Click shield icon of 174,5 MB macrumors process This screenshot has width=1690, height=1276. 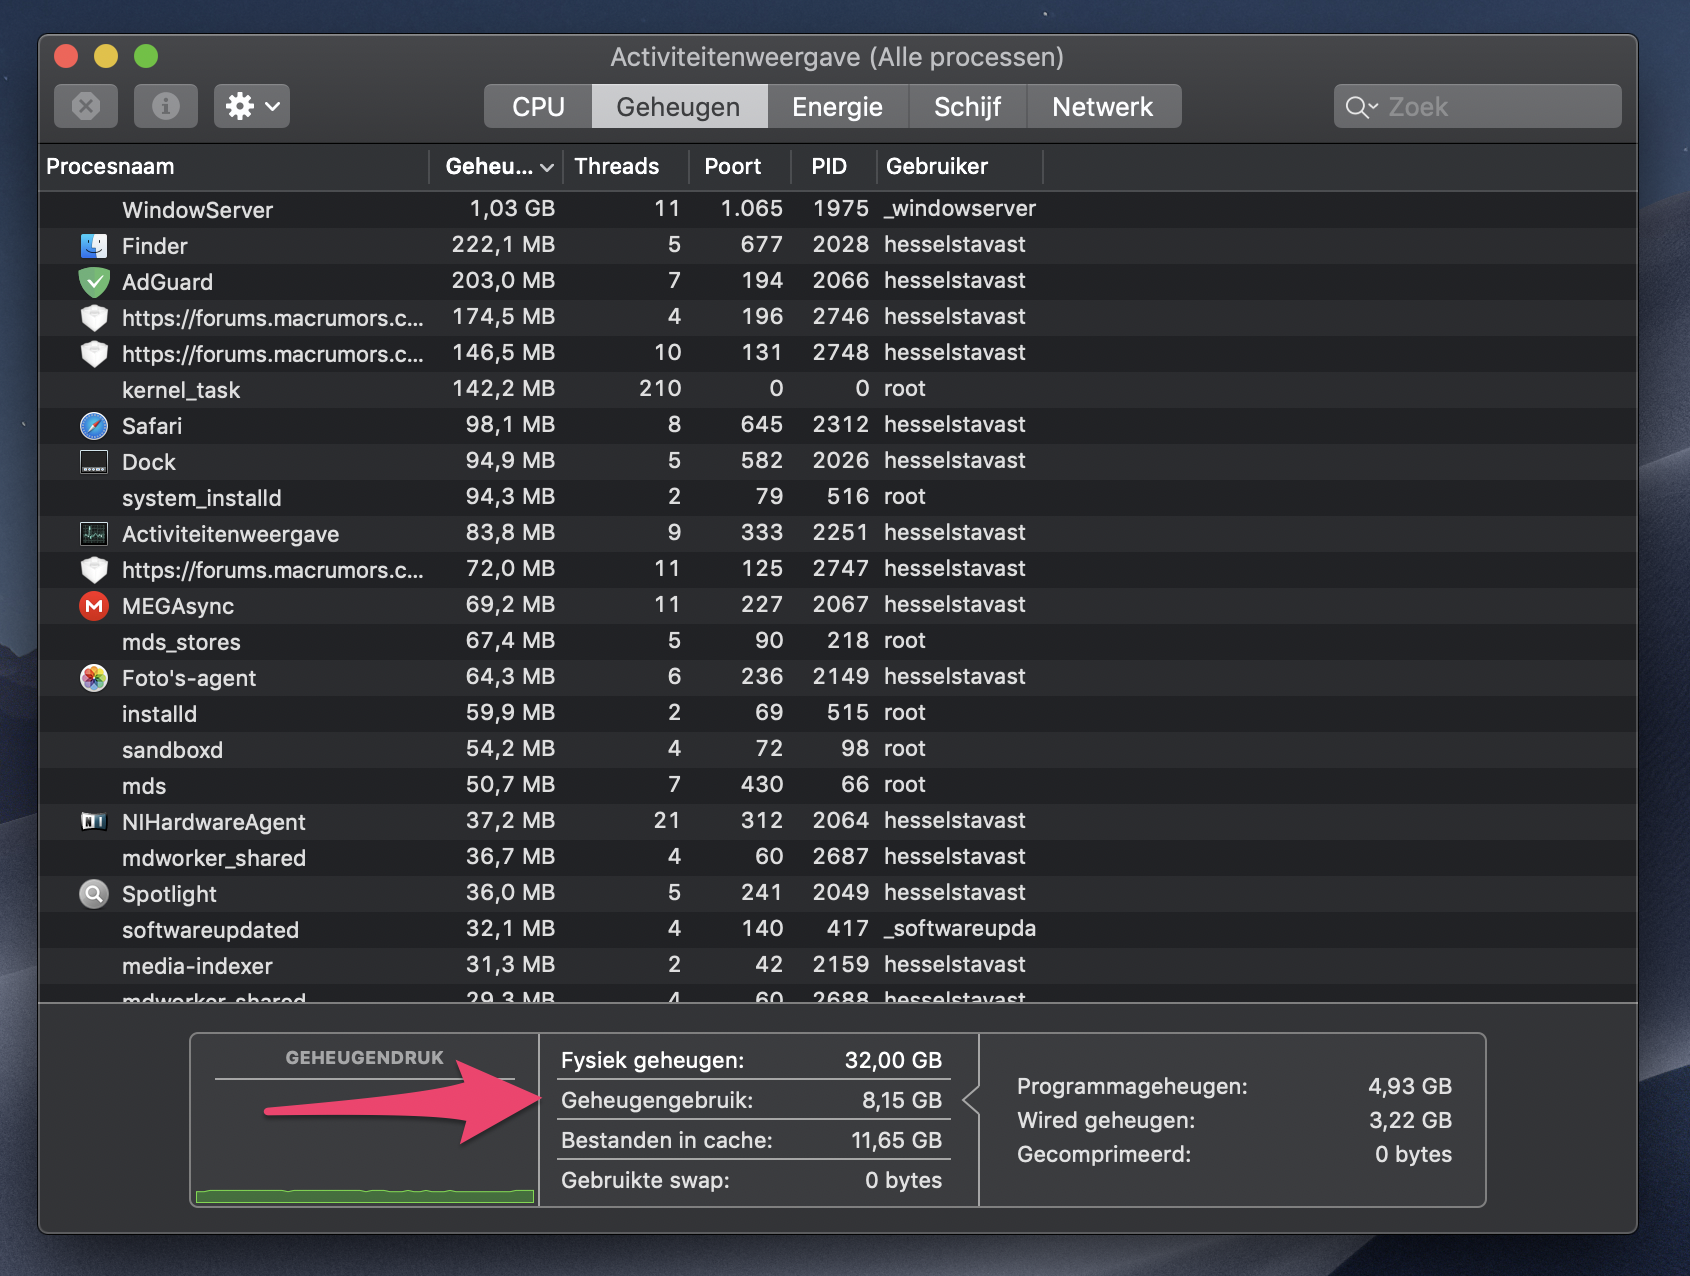click(94, 318)
